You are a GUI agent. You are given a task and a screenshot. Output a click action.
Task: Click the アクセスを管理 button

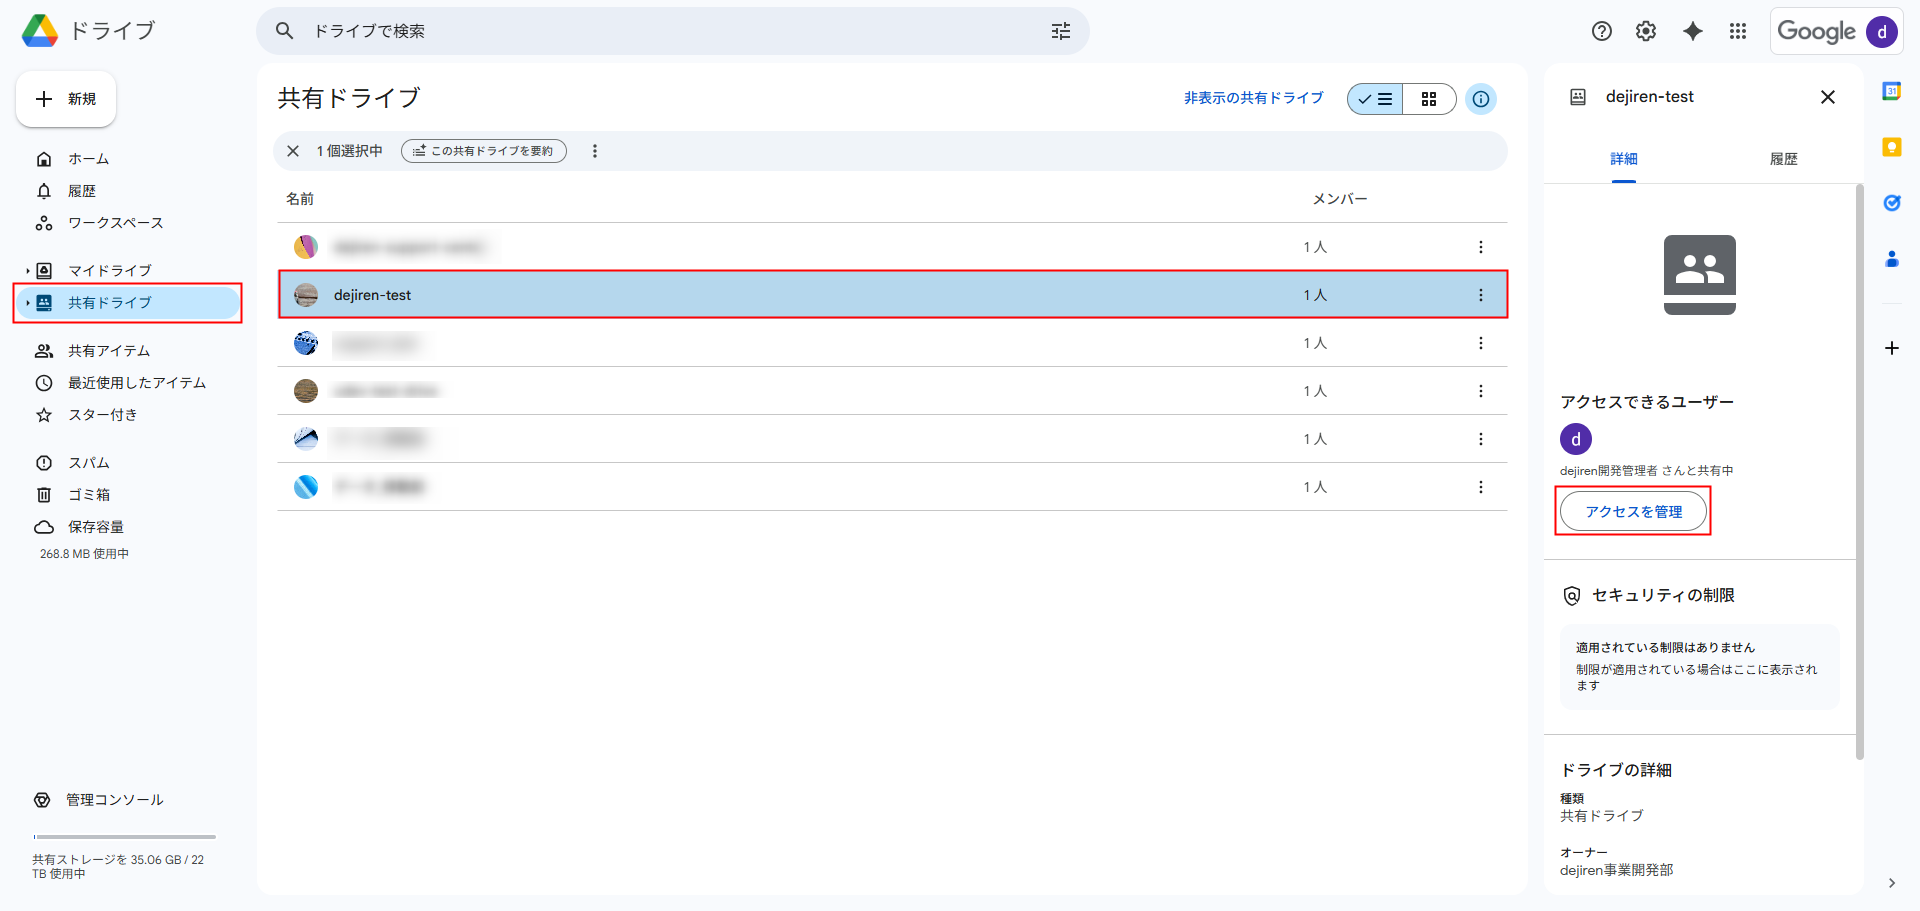(1633, 512)
